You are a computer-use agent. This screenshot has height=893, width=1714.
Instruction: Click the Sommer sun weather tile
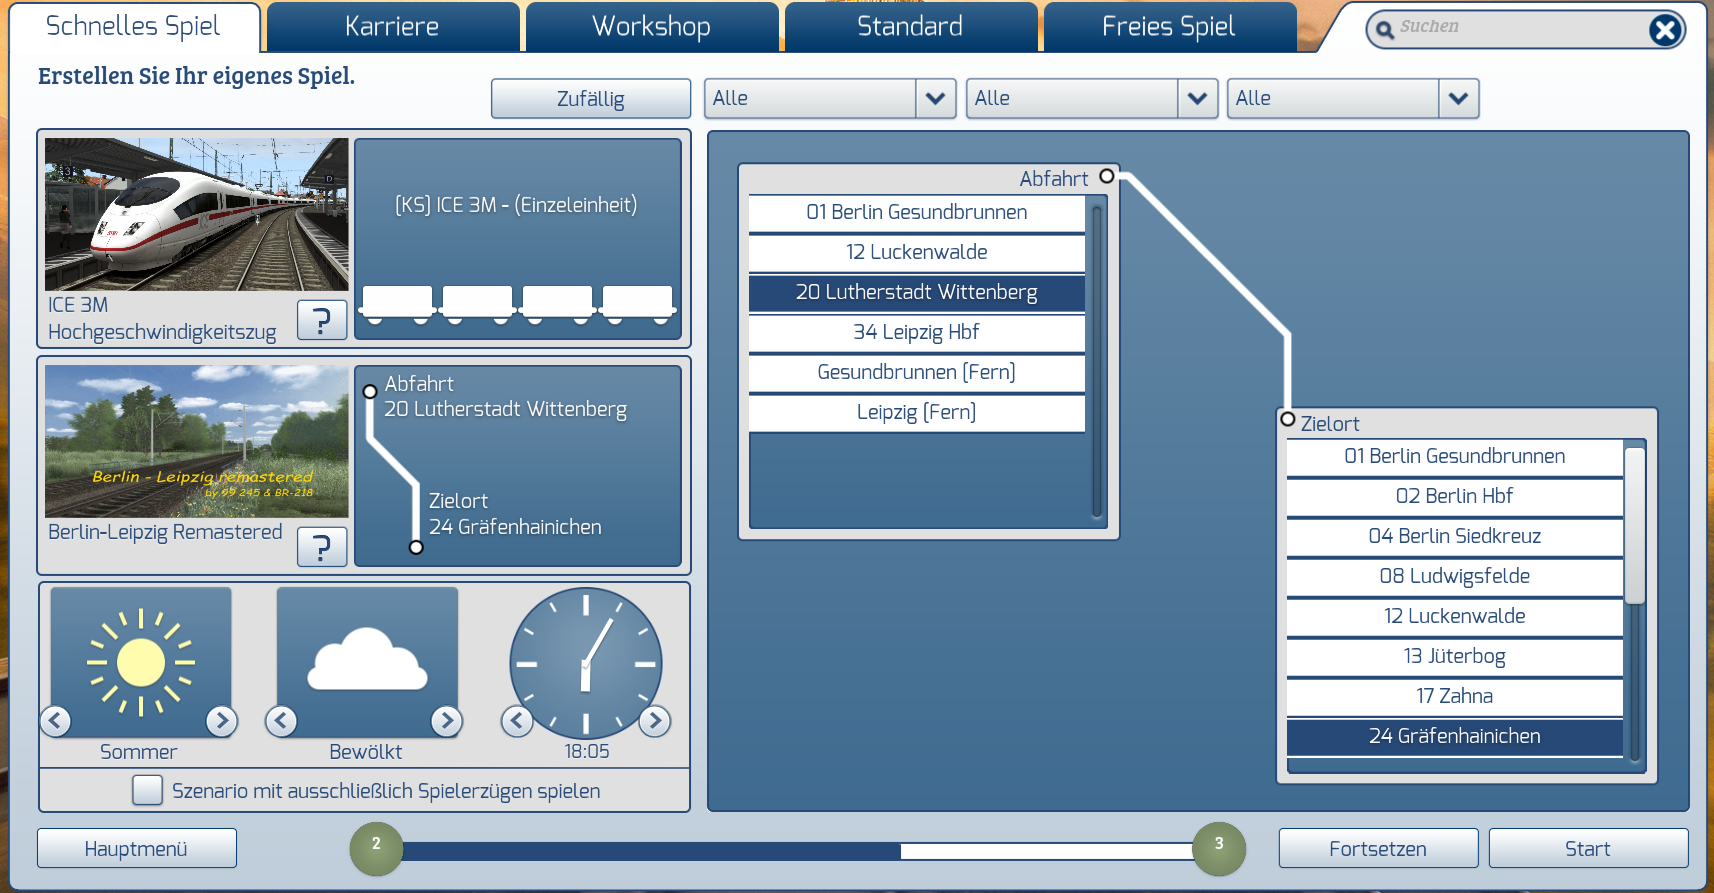pos(141,662)
